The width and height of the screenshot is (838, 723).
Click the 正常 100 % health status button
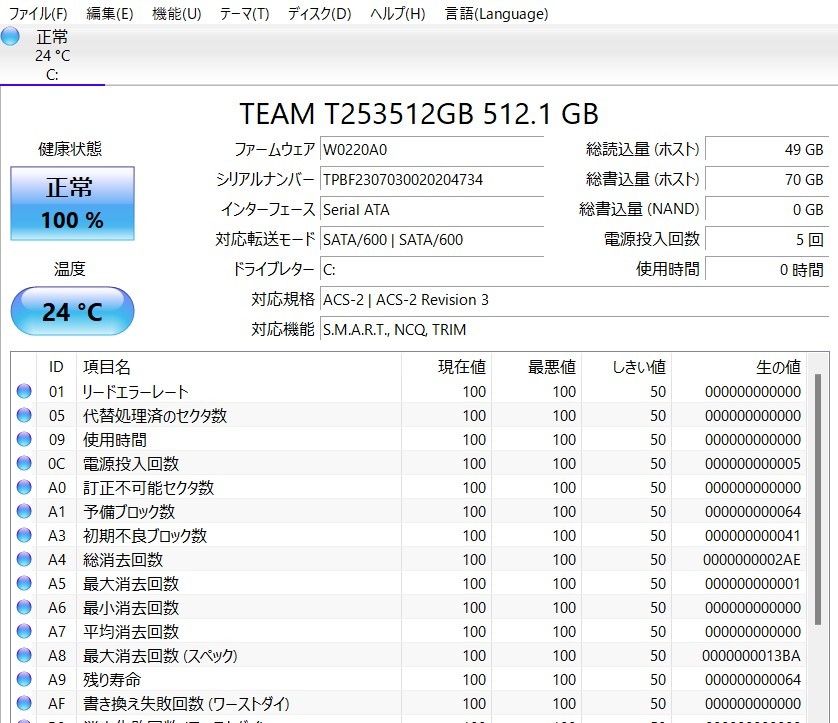point(72,204)
